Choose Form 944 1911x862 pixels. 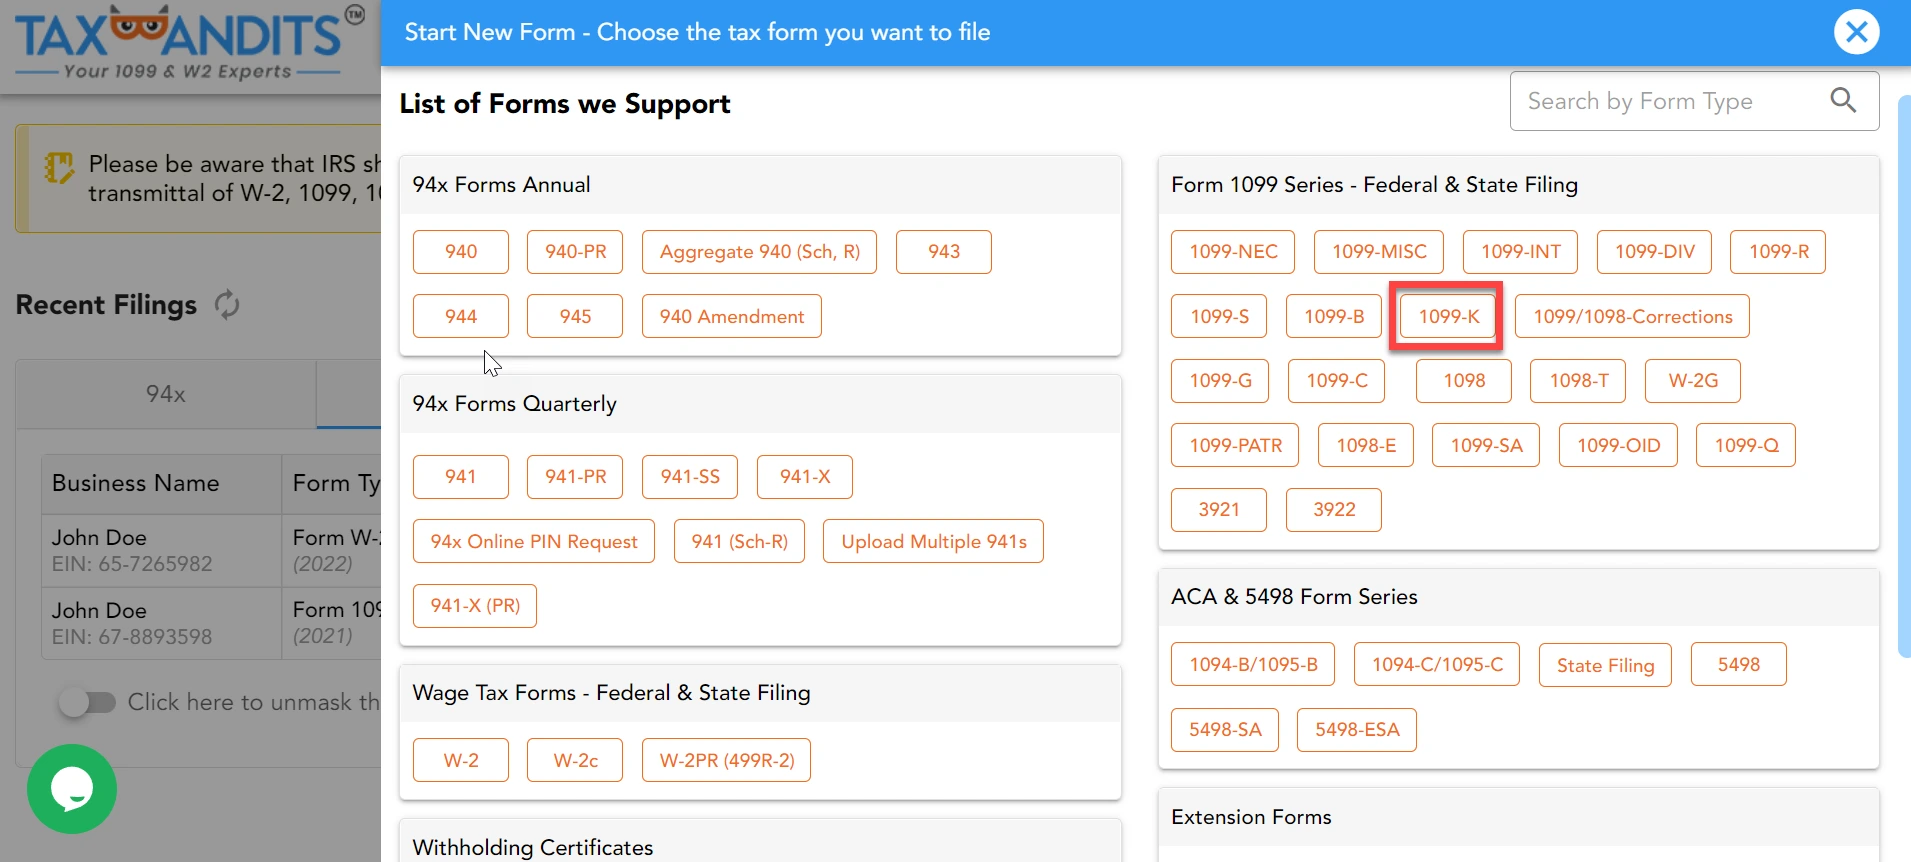pyautogui.click(x=461, y=316)
